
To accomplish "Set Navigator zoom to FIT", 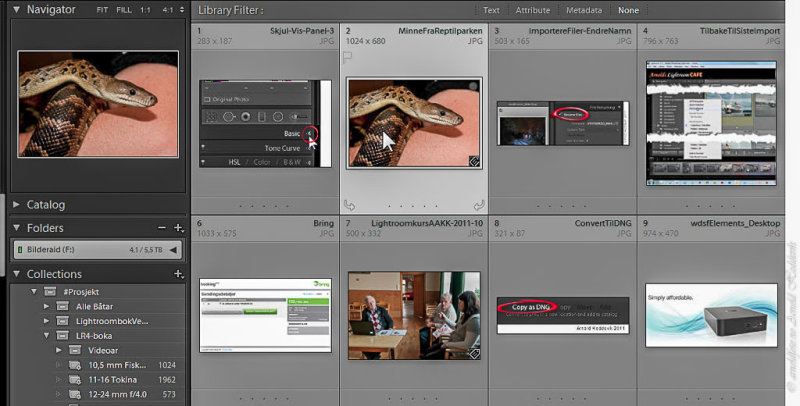I will [102, 10].
